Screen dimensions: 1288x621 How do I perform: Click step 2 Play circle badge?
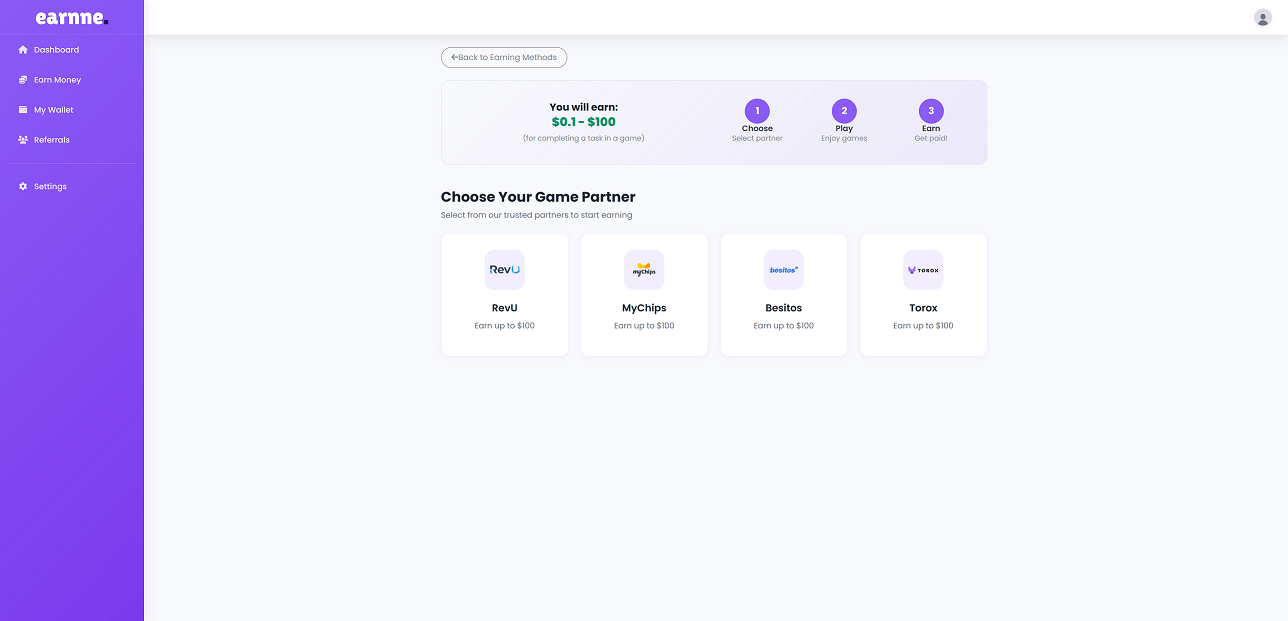(x=844, y=111)
